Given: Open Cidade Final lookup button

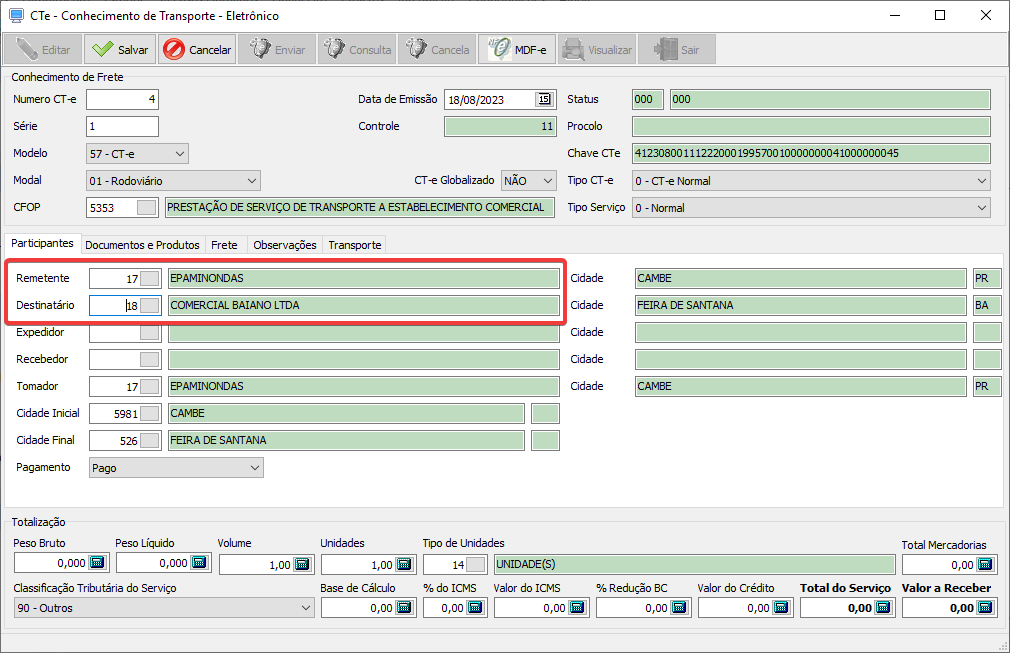Looking at the screenshot, I should coord(149,440).
